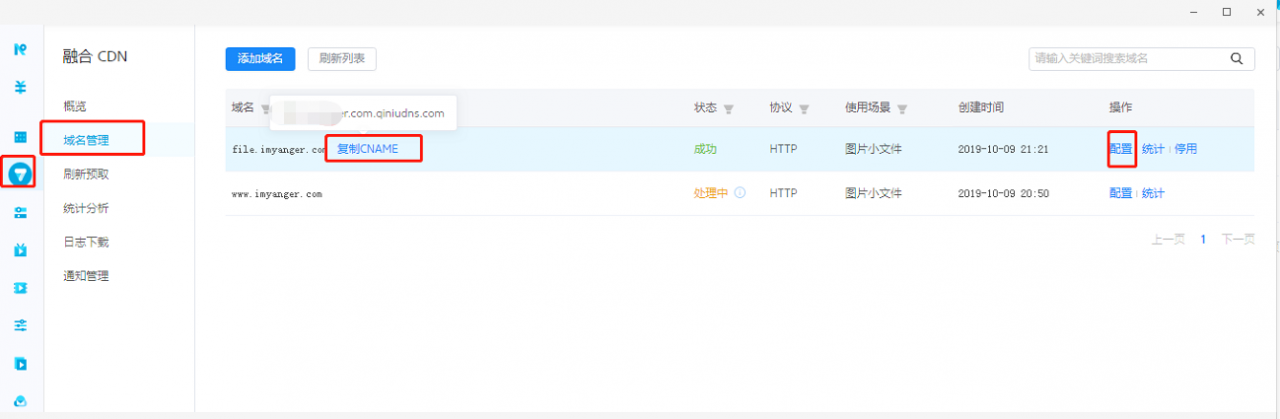1280x419 pixels.
Task: Click the top logo icon in left sidebar
Action: [x=20, y=49]
